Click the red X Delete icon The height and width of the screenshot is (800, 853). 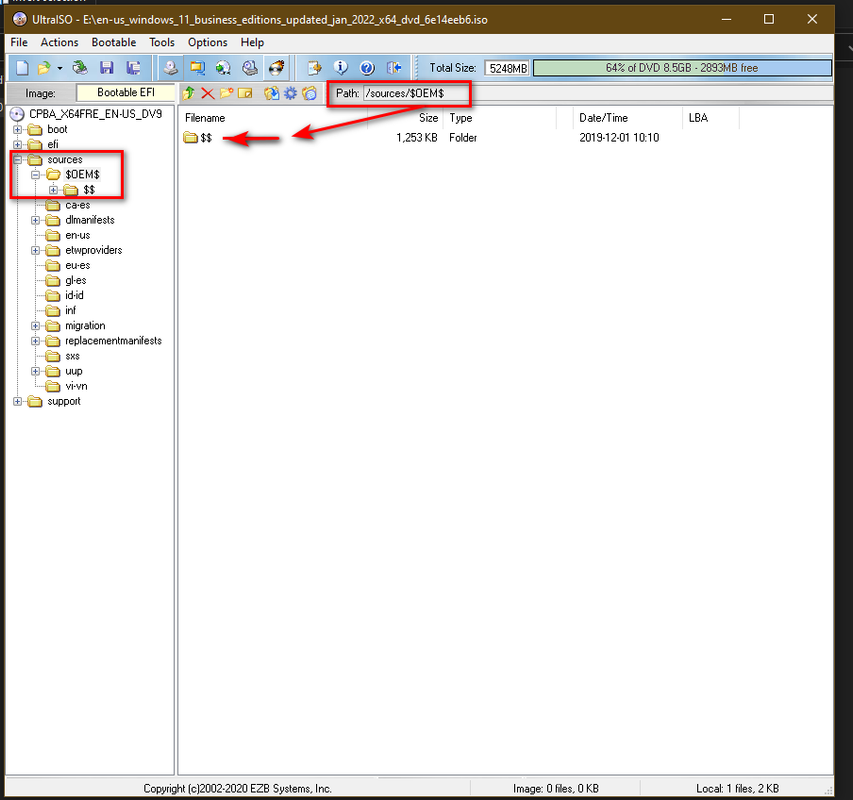[x=207, y=94]
